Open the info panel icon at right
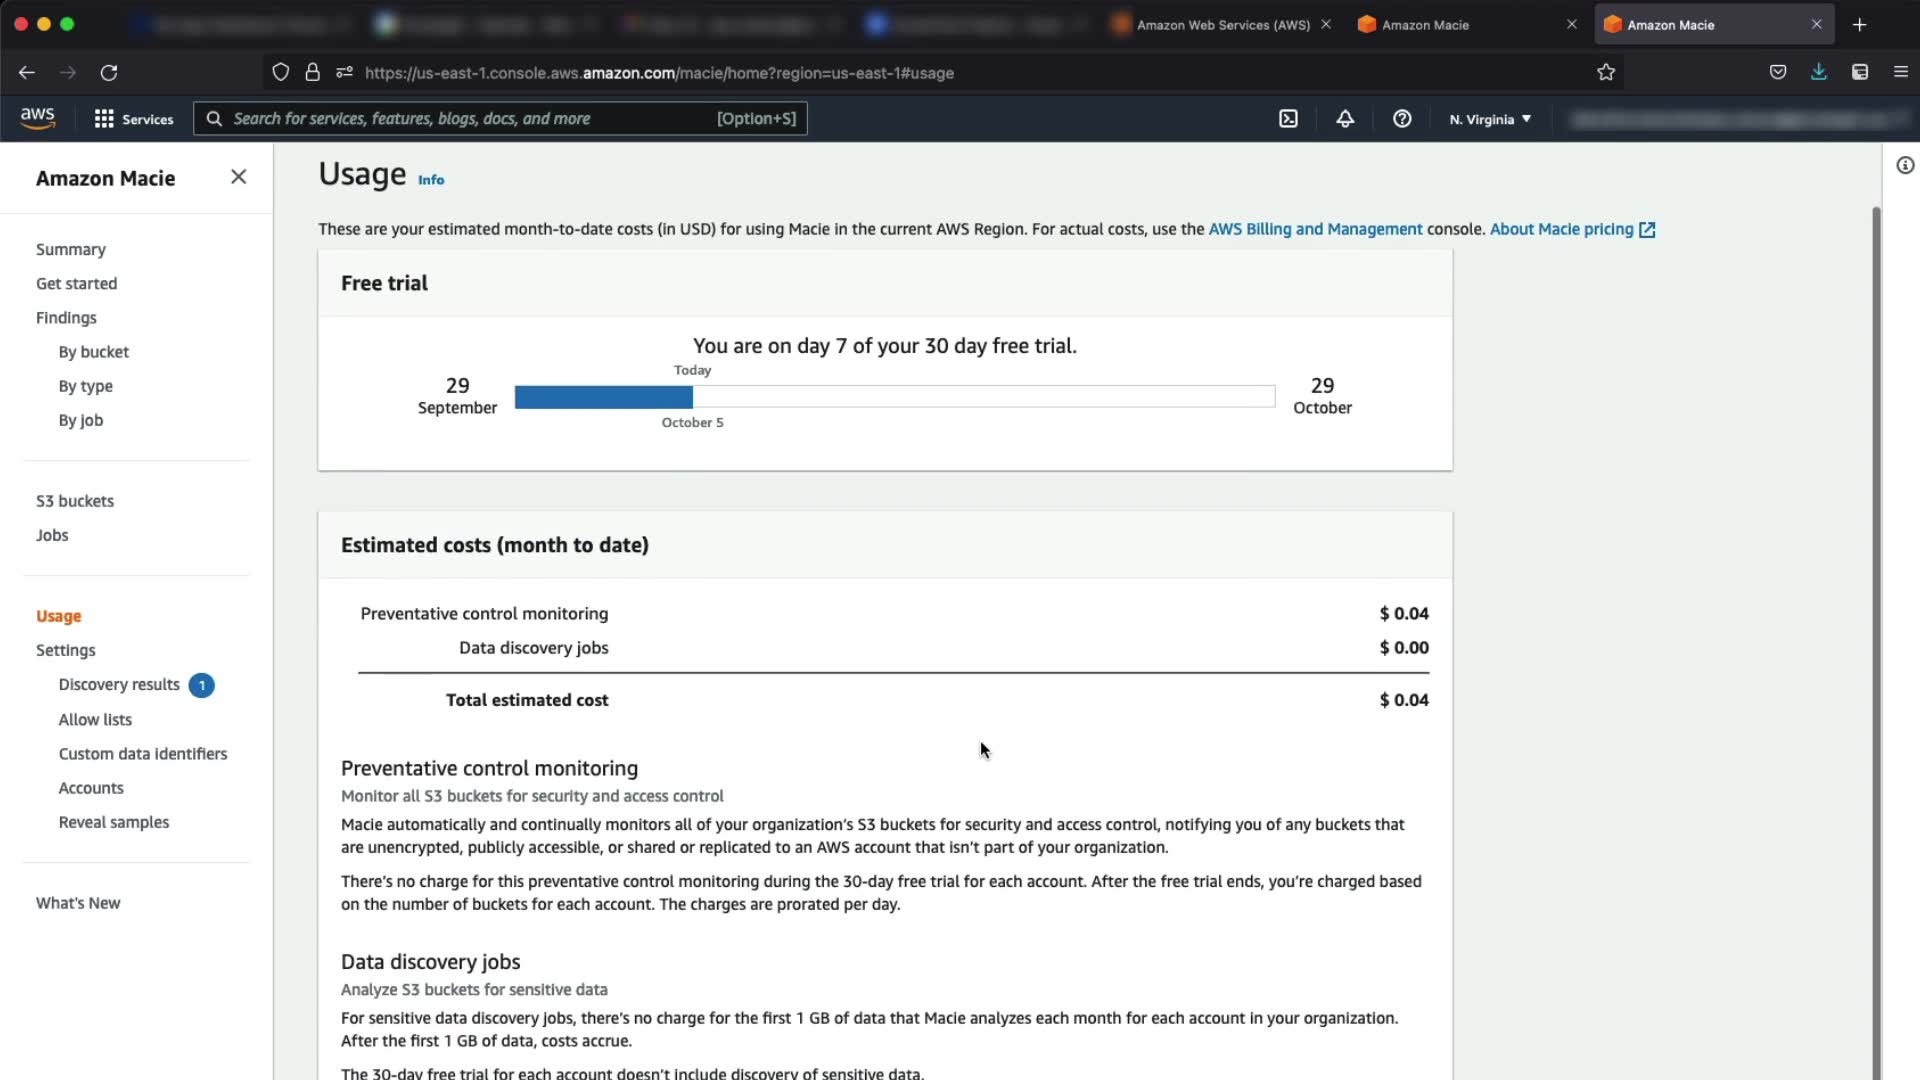 (x=1905, y=166)
